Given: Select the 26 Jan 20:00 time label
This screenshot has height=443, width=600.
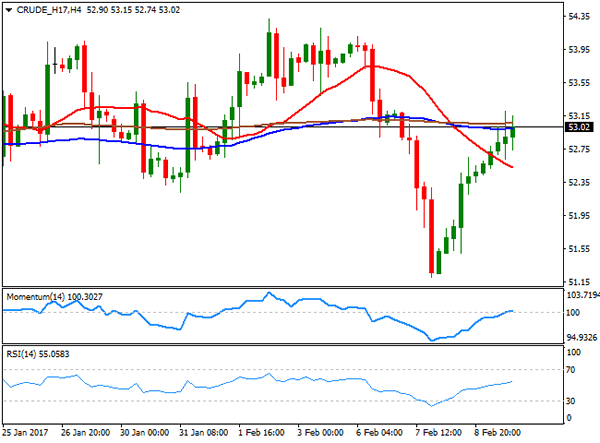Looking at the screenshot, I should click(x=85, y=433).
